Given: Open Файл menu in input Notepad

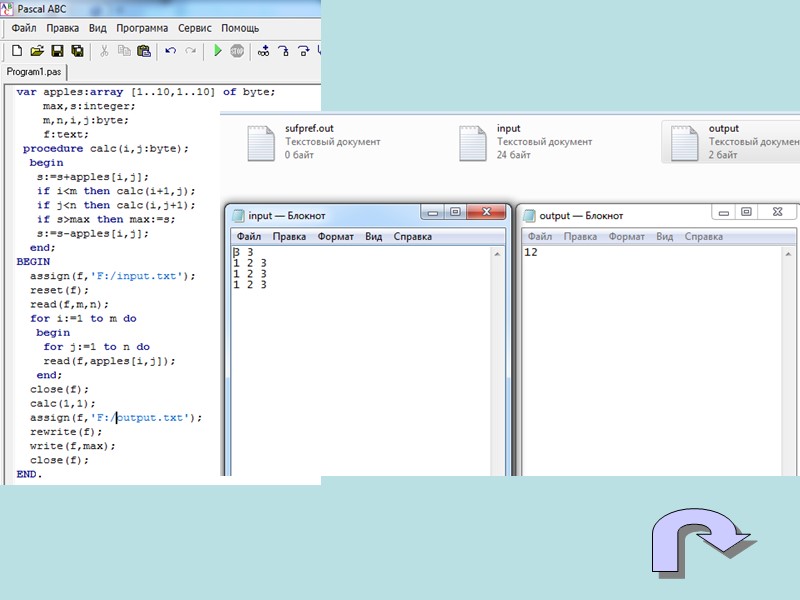Looking at the screenshot, I should pos(249,237).
